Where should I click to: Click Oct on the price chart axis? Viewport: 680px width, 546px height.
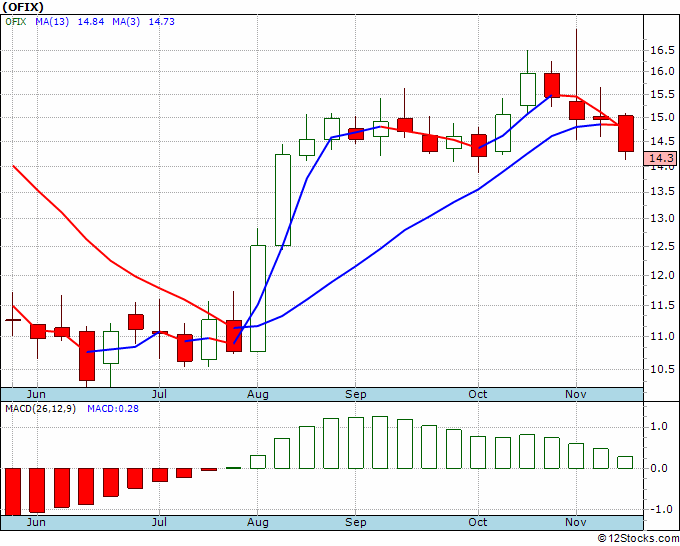point(478,394)
